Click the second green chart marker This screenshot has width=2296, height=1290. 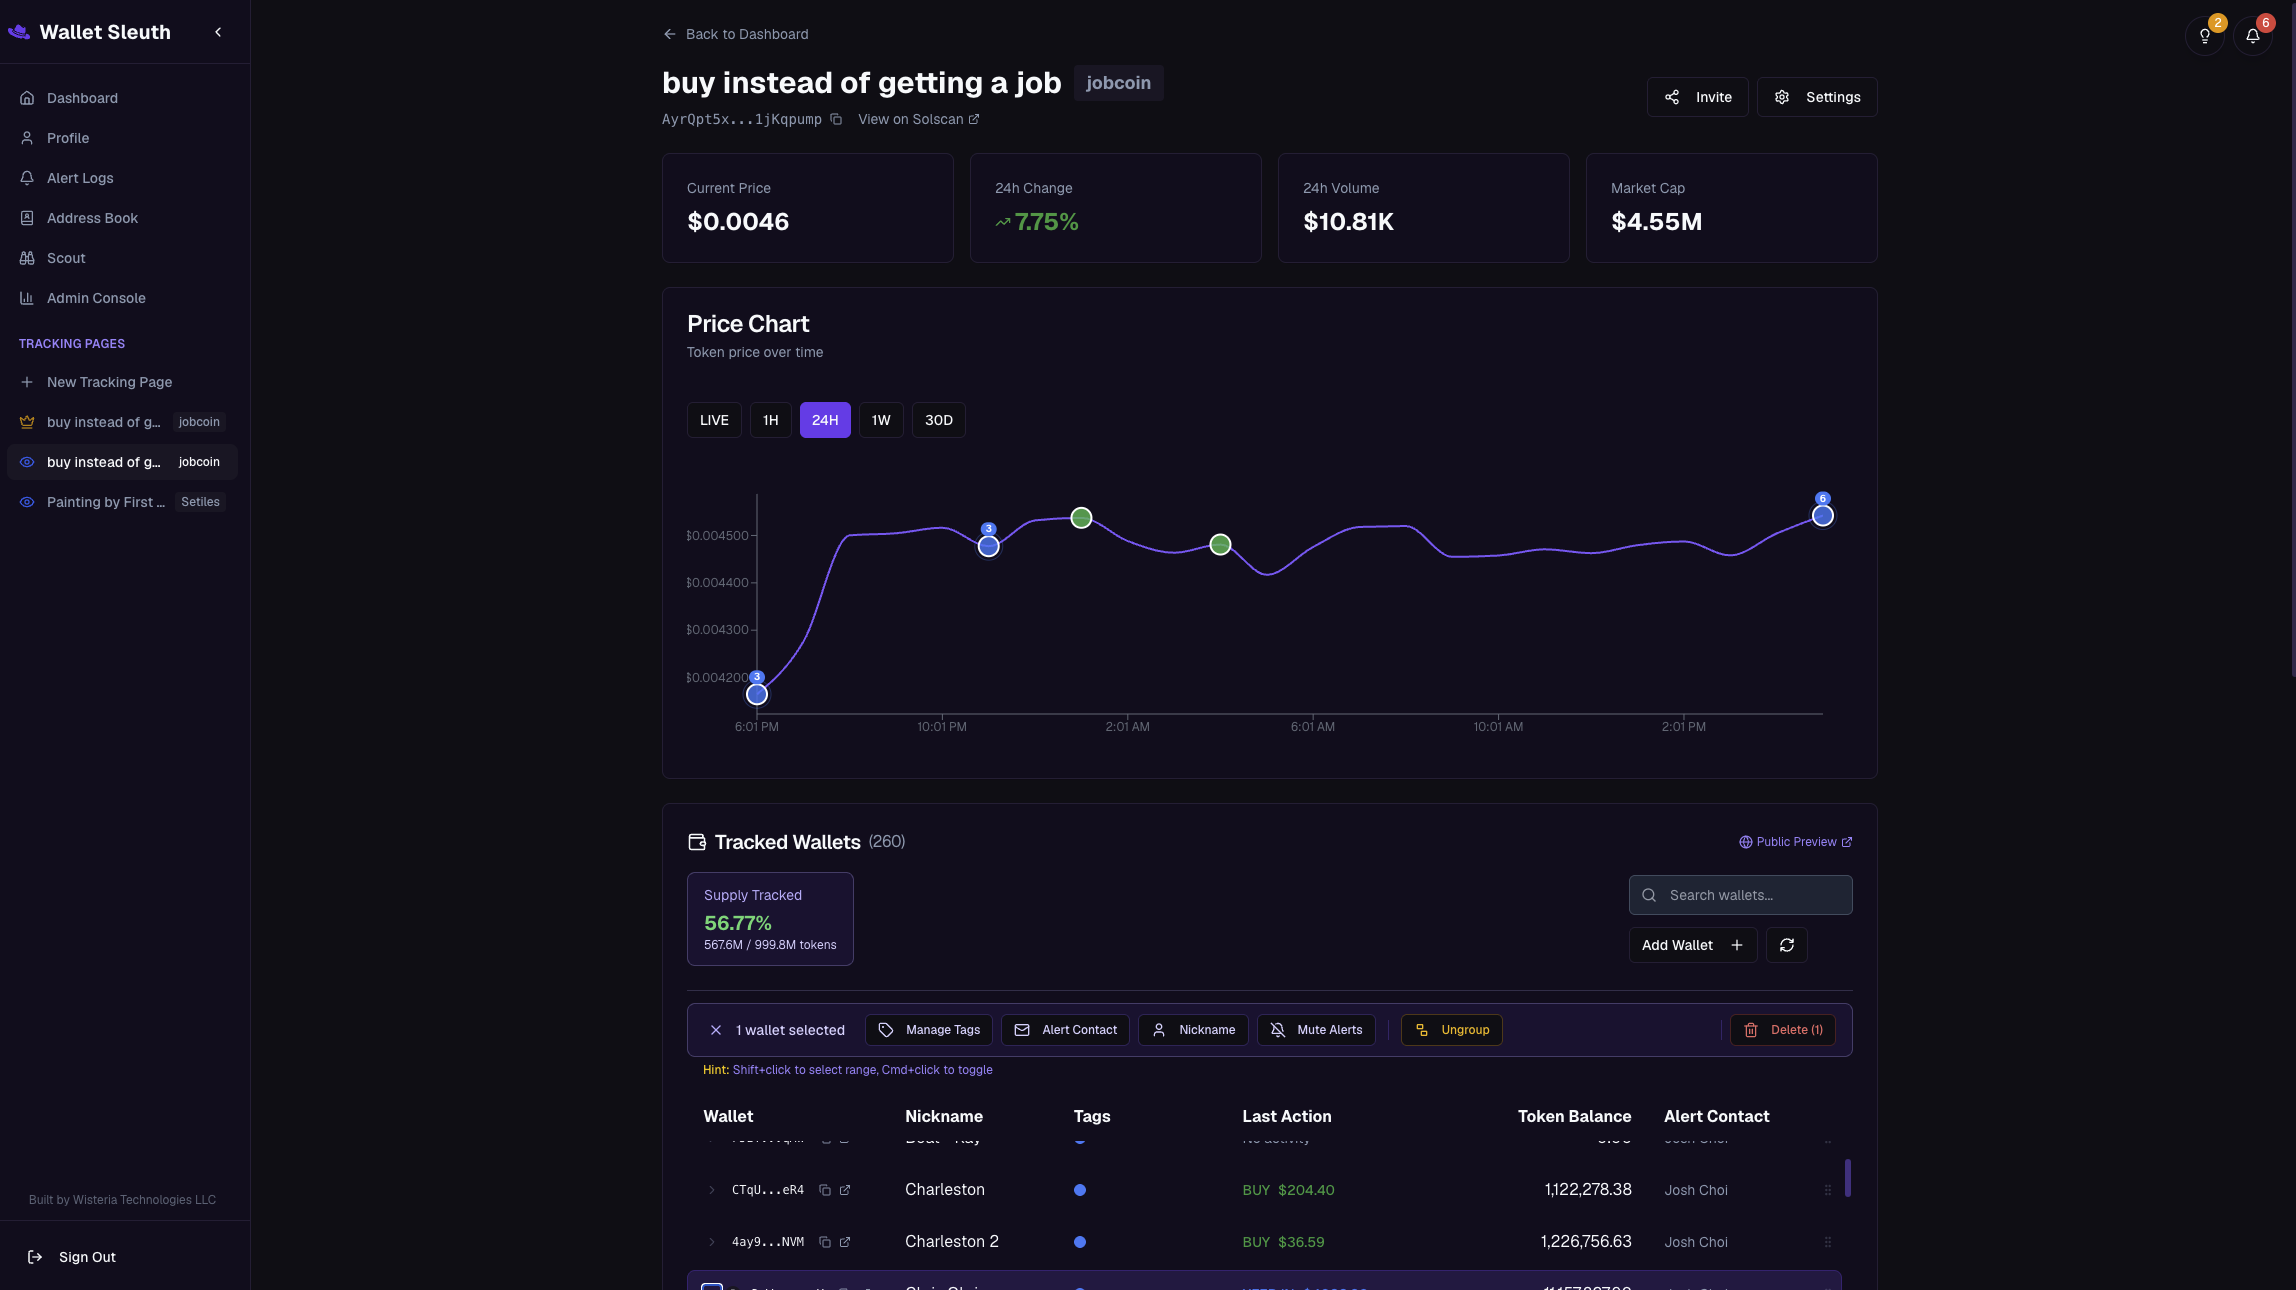click(1220, 545)
